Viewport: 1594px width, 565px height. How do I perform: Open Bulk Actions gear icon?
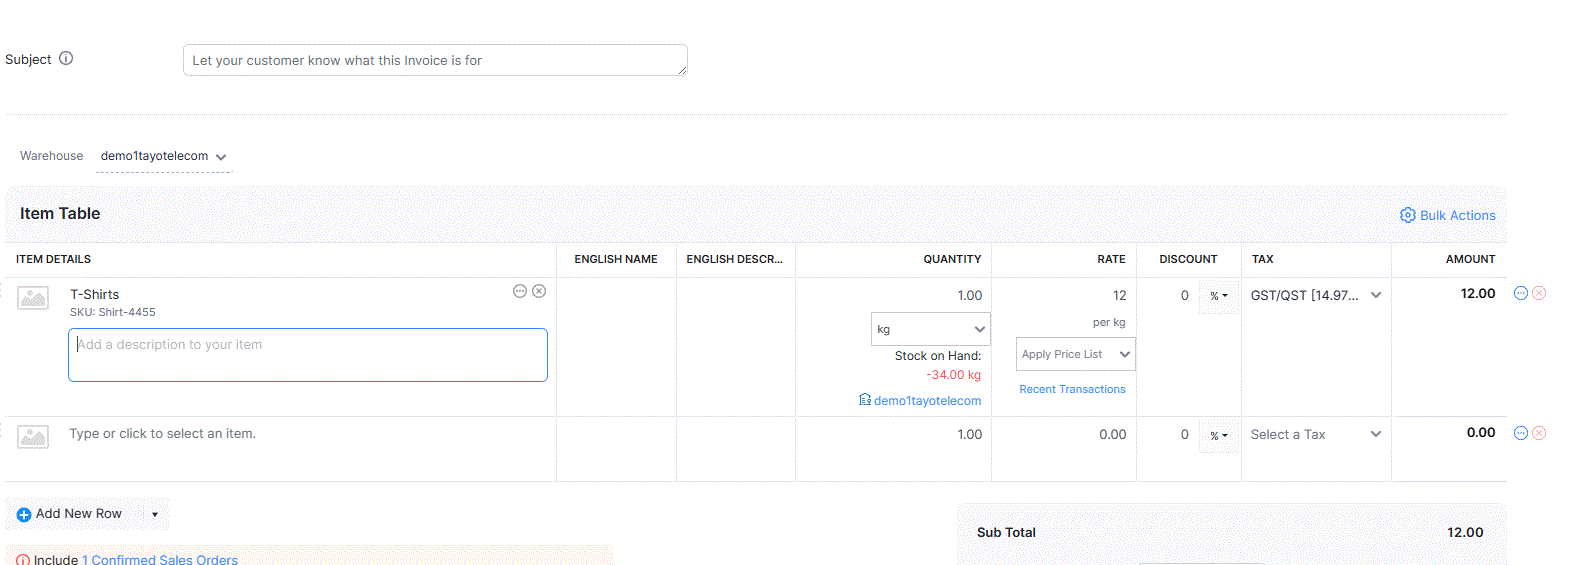[x=1408, y=215]
